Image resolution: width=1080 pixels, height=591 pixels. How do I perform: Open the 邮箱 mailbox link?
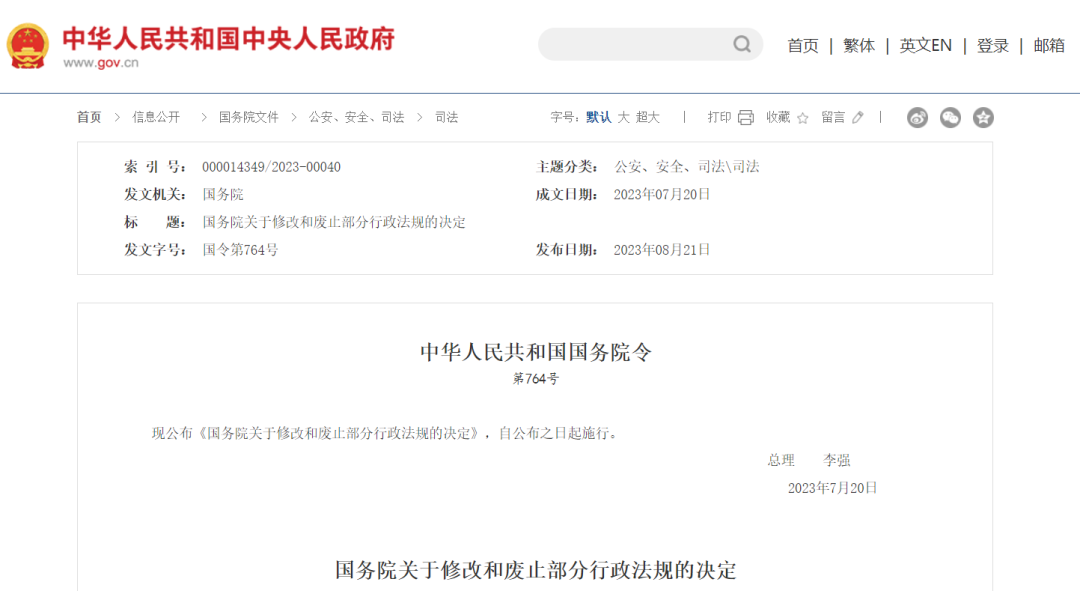coord(1048,45)
